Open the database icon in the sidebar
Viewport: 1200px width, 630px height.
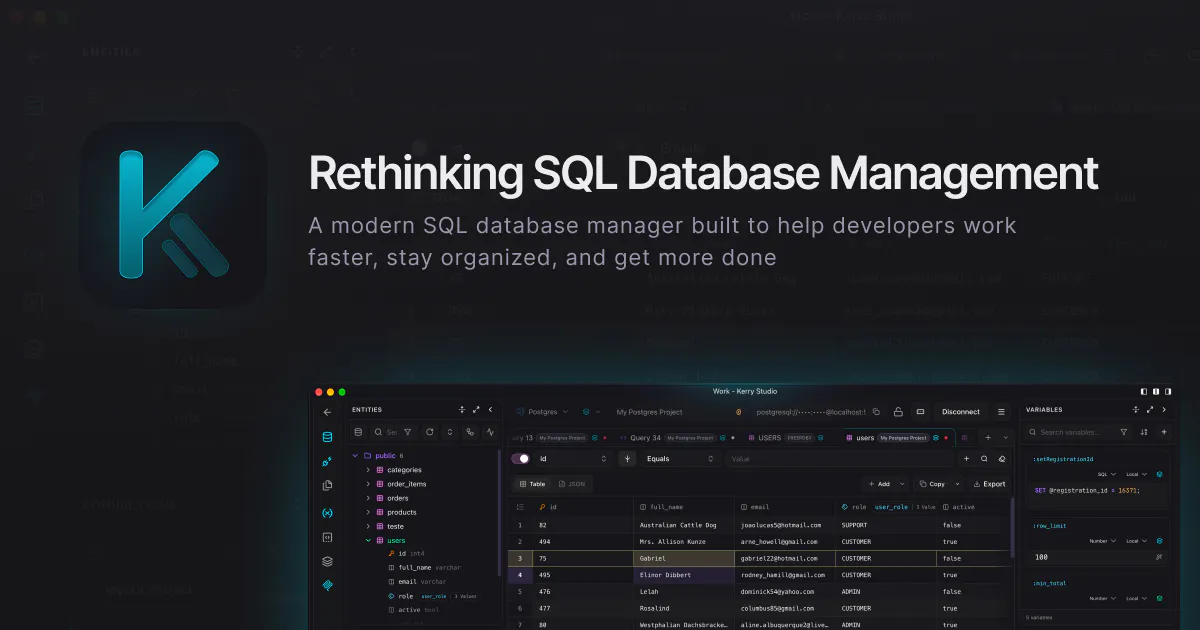click(x=327, y=437)
